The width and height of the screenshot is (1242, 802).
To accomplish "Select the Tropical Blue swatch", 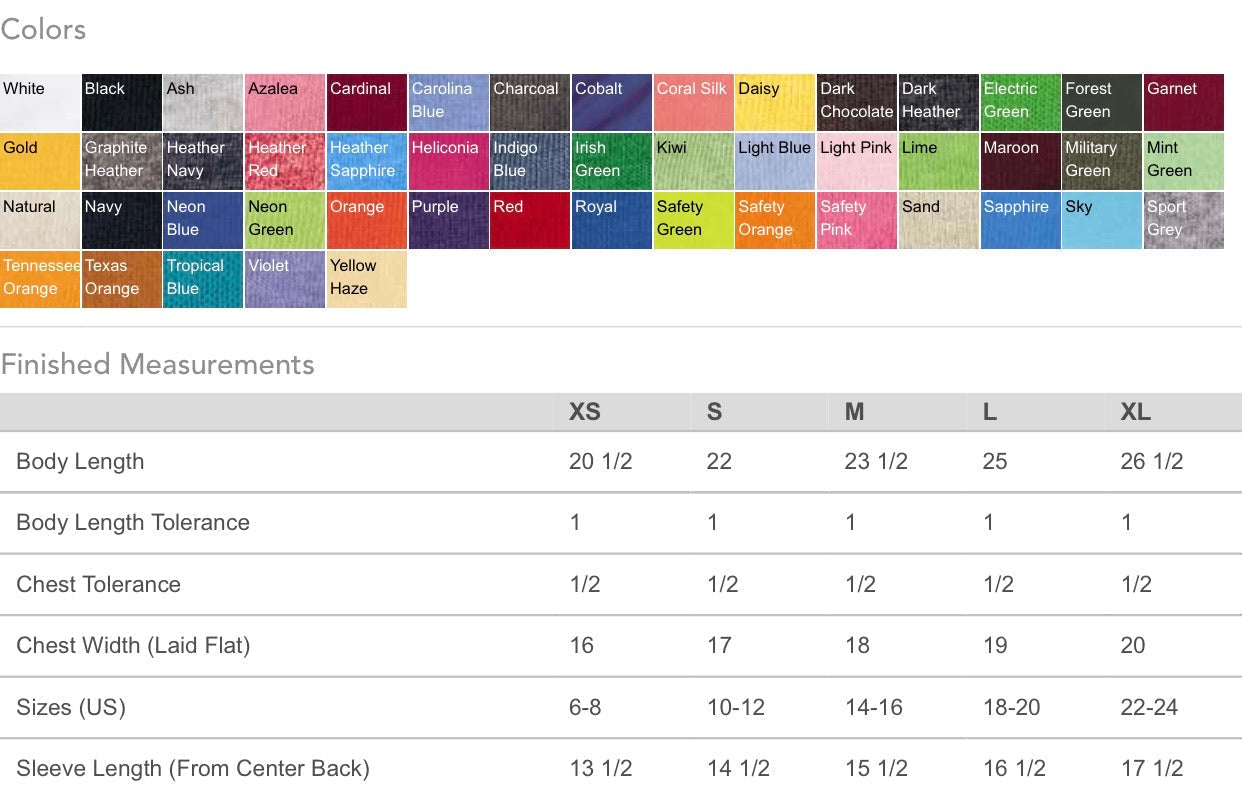I will [x=203, y=279].
